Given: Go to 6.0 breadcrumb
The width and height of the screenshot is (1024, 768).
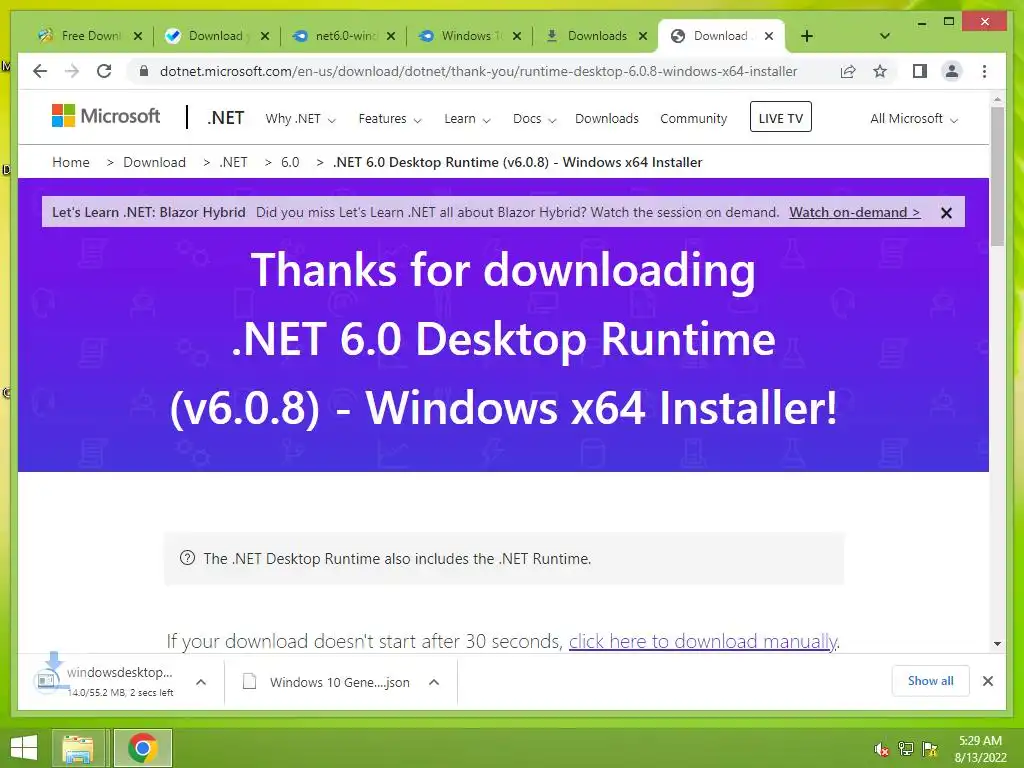Looking at the screenshot, I should coord(290,162).
